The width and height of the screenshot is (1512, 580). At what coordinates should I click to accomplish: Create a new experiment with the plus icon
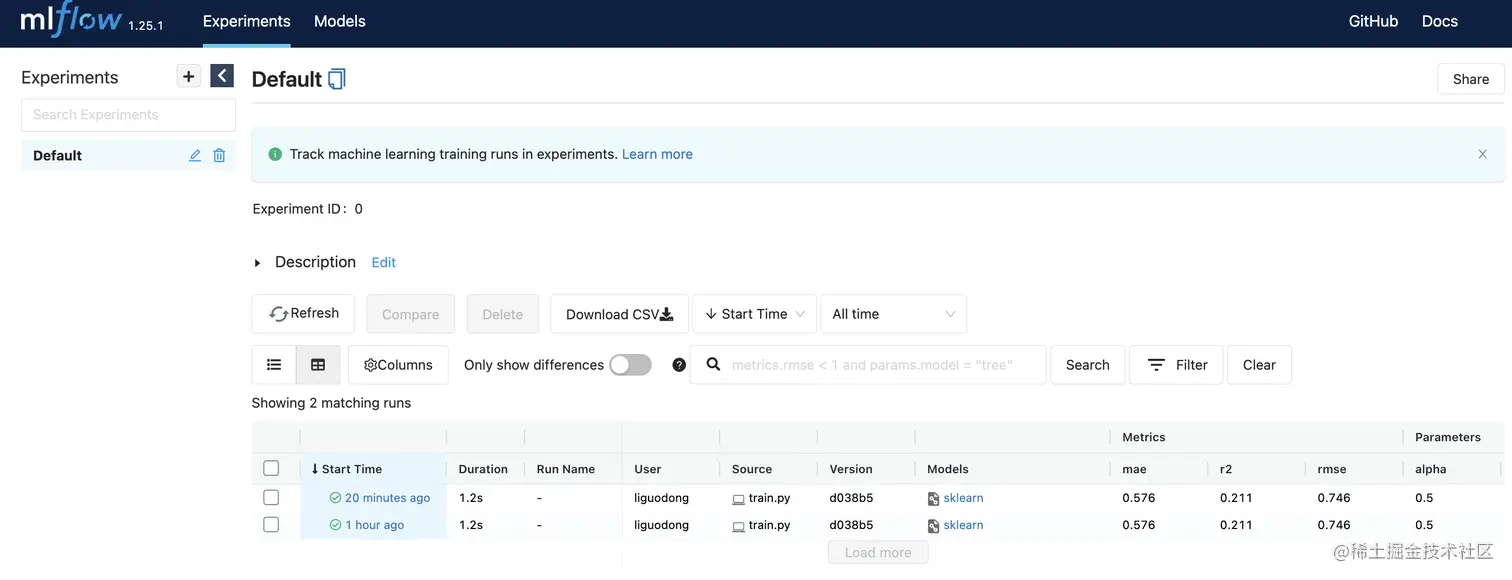click(189, 75)
